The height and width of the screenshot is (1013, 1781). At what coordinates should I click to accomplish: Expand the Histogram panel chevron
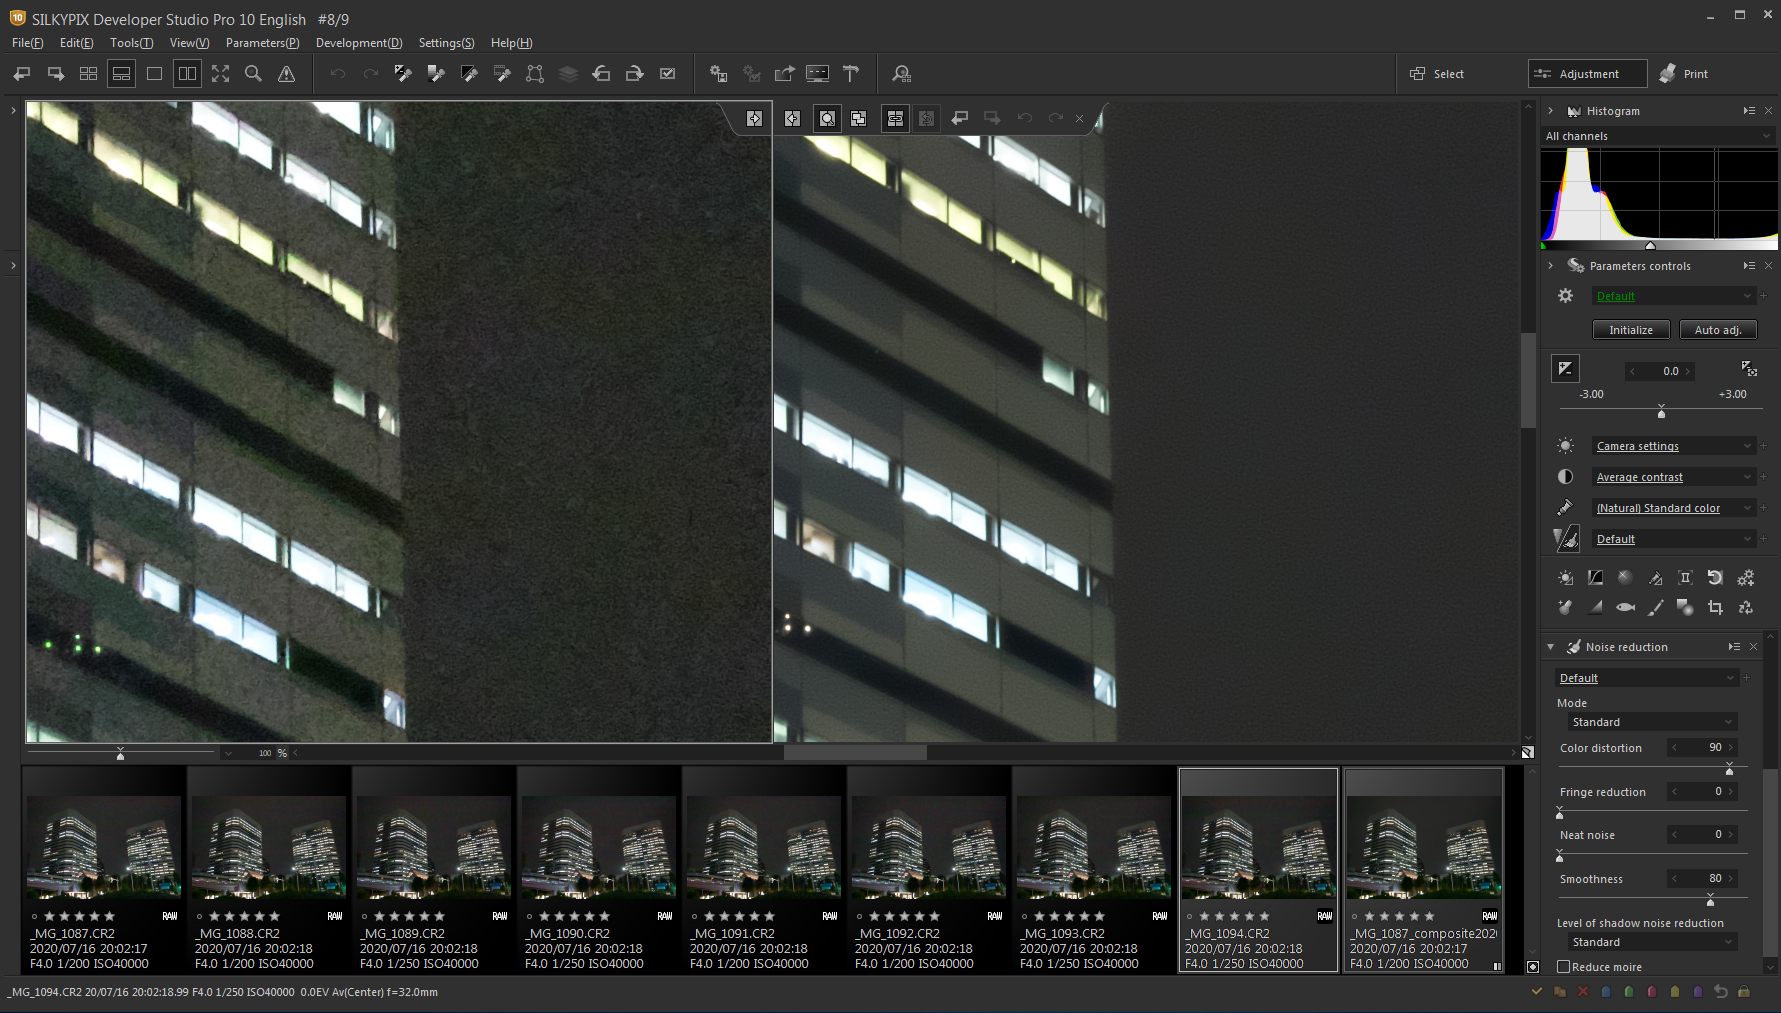(1551, 111)
